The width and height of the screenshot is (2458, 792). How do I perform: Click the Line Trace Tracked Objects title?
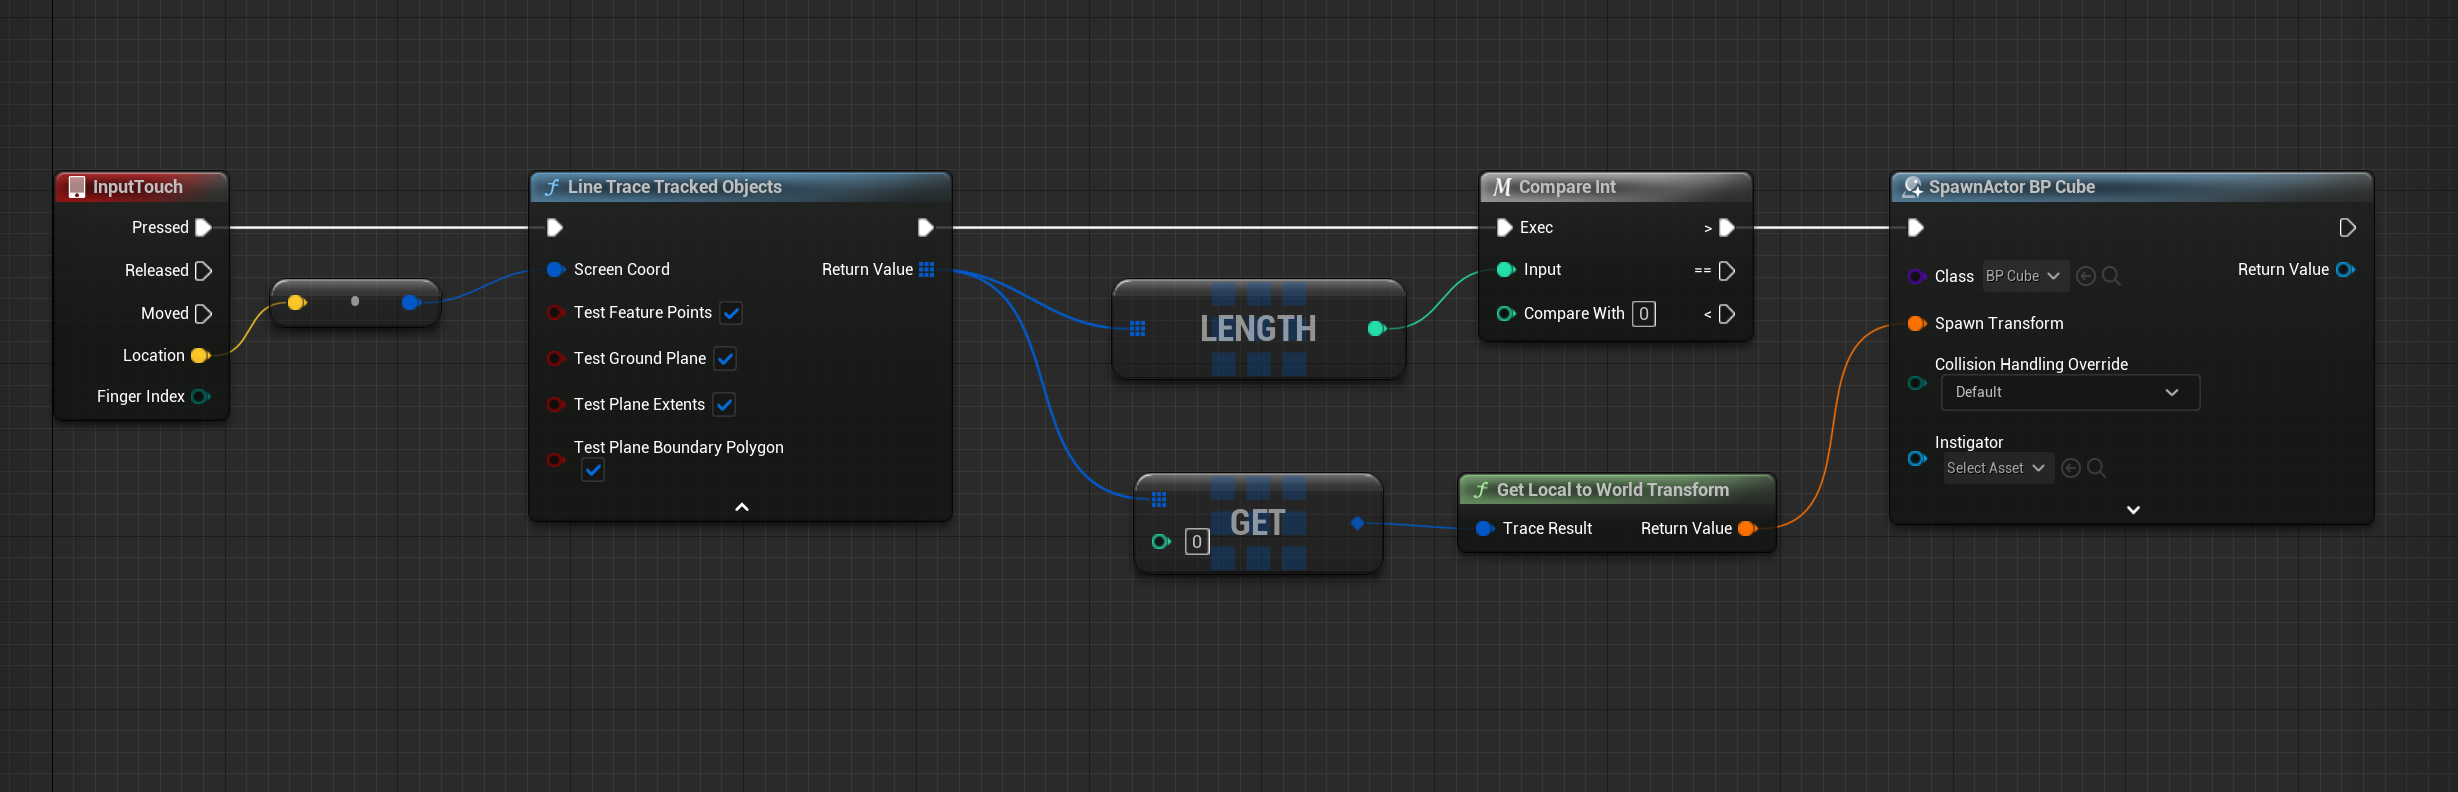(x=674, y=187)
